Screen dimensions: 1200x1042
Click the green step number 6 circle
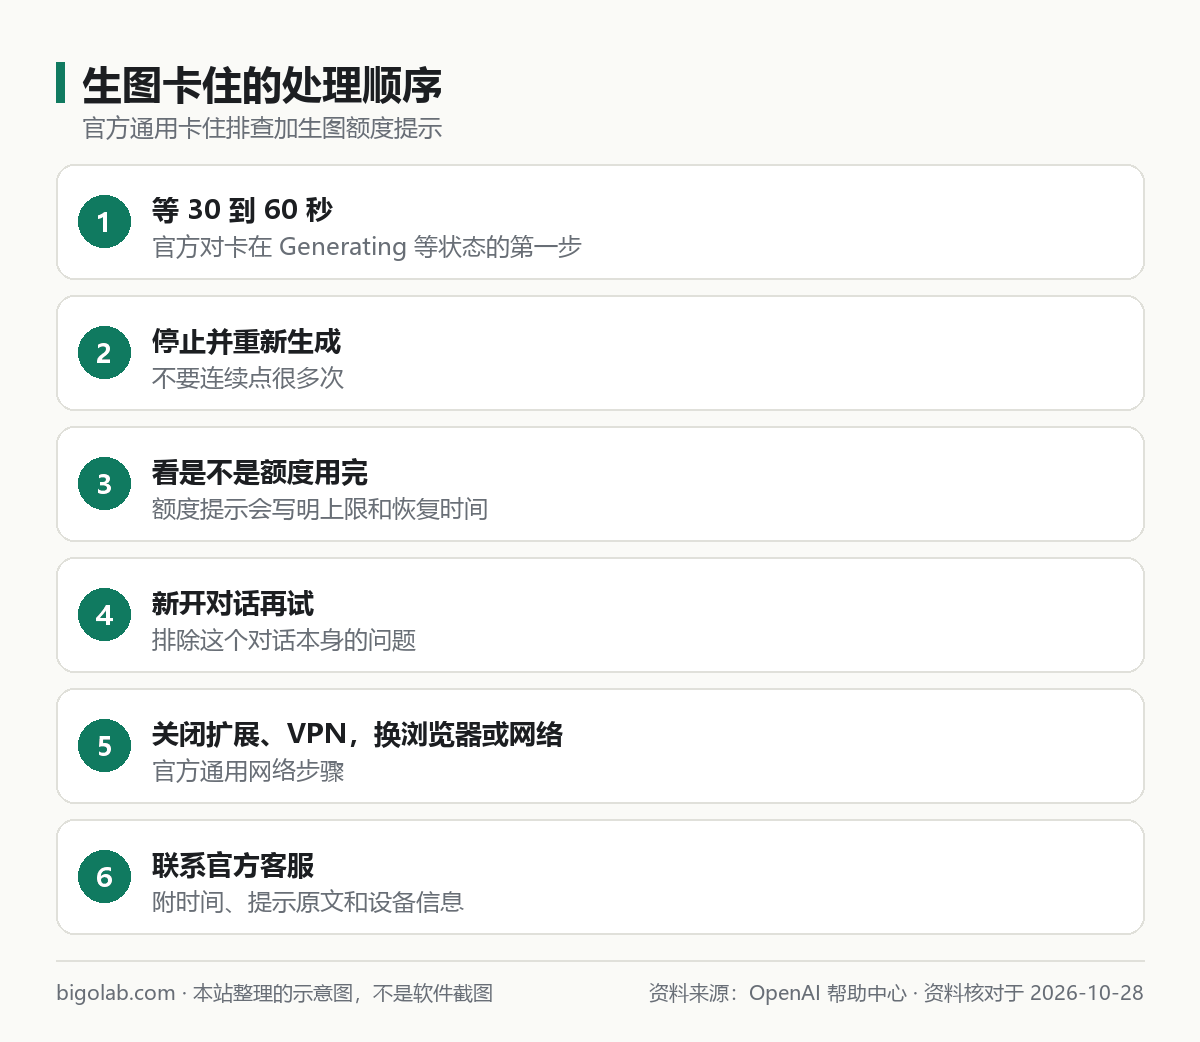(x=104, y=877)
